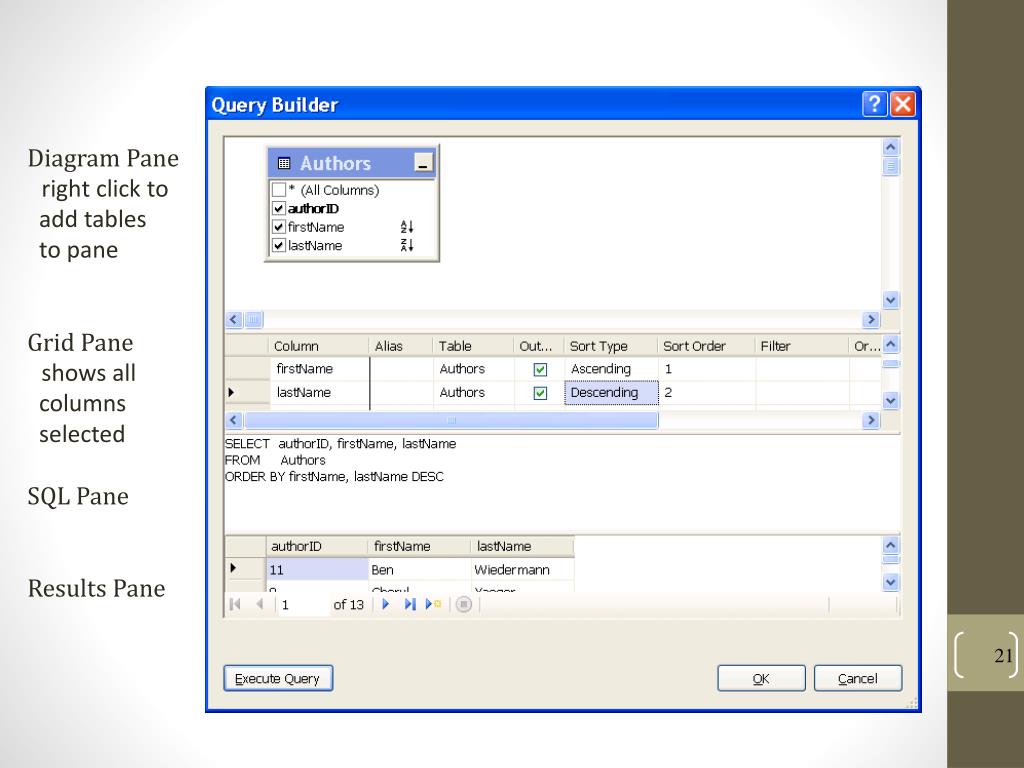Click the Authors table grid icon
Viewport: 1024px width, 768px height.
[x=283, y=164]
